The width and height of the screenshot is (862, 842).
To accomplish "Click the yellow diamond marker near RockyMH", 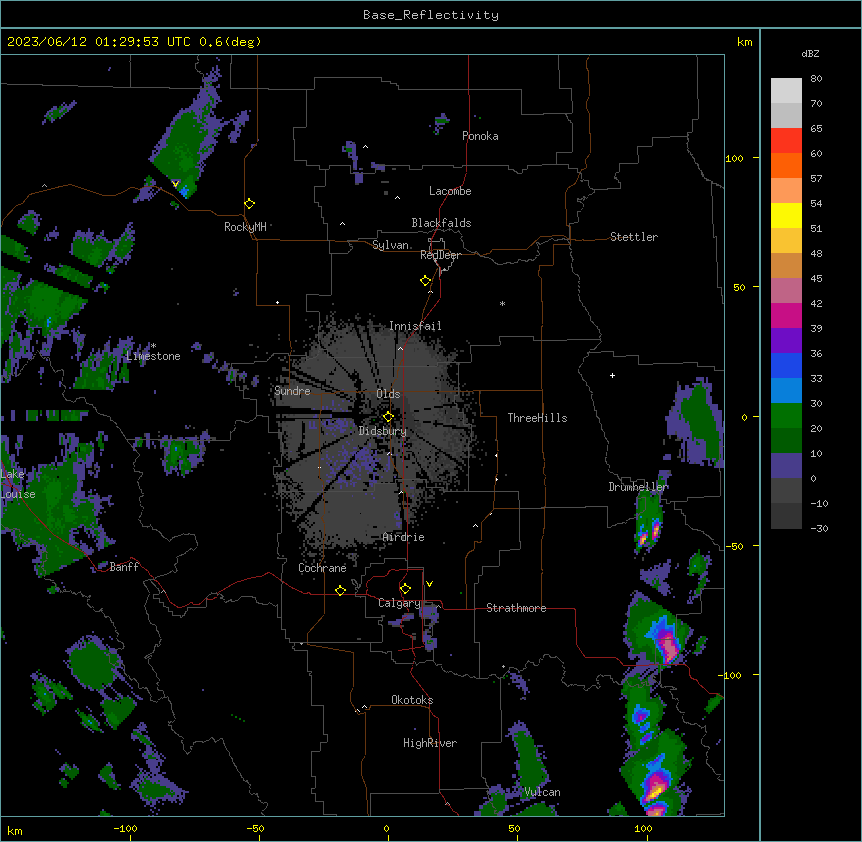I will (x=249, y=204).
